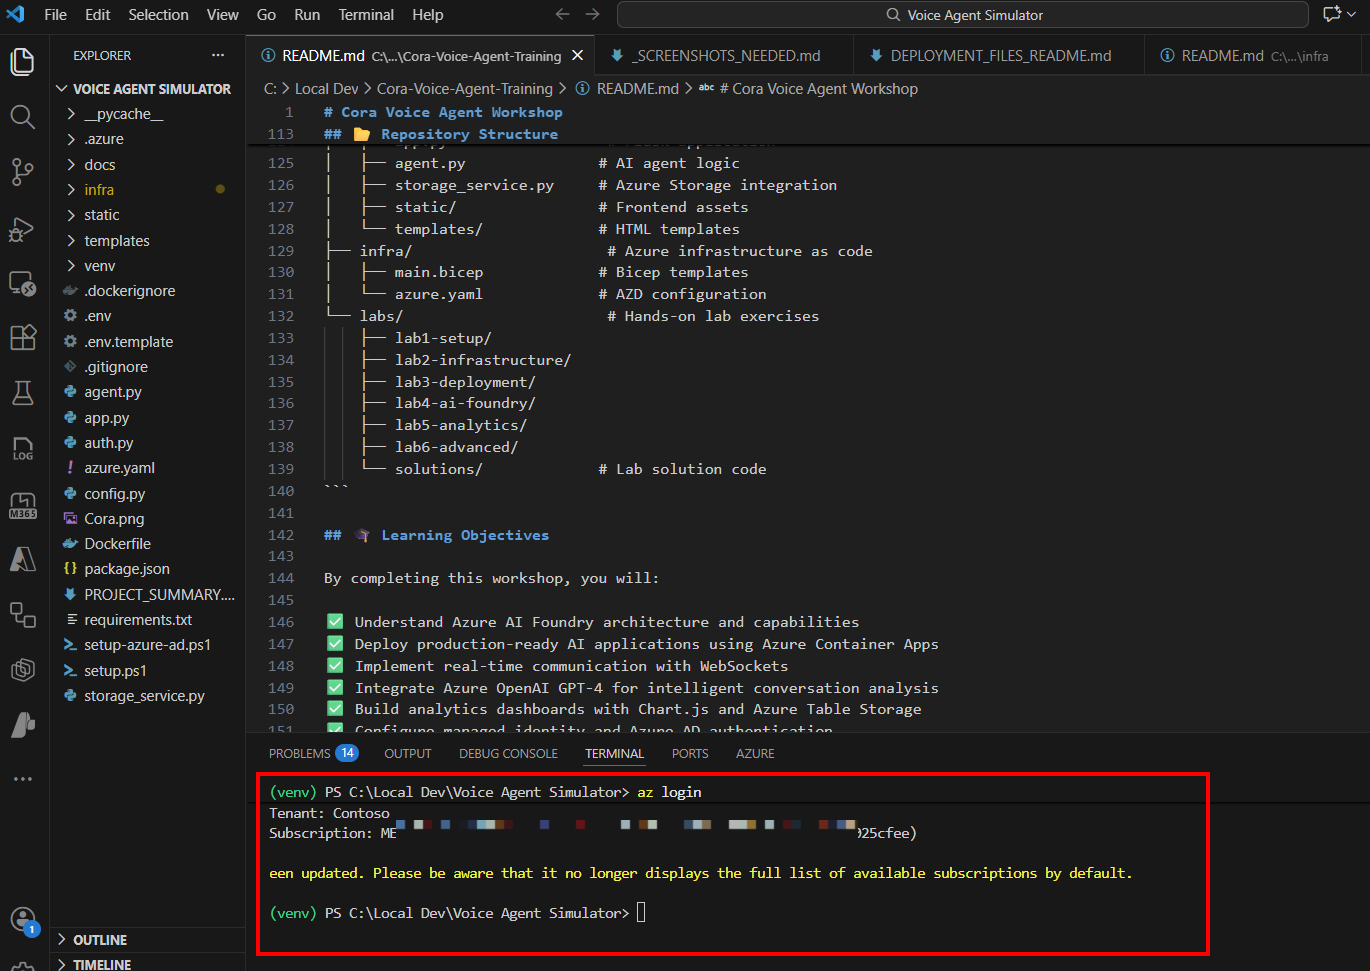Click the Voice Agent Simulator search bar
The height and width of the screenshot is (971, 1370).
pos(961,14)
